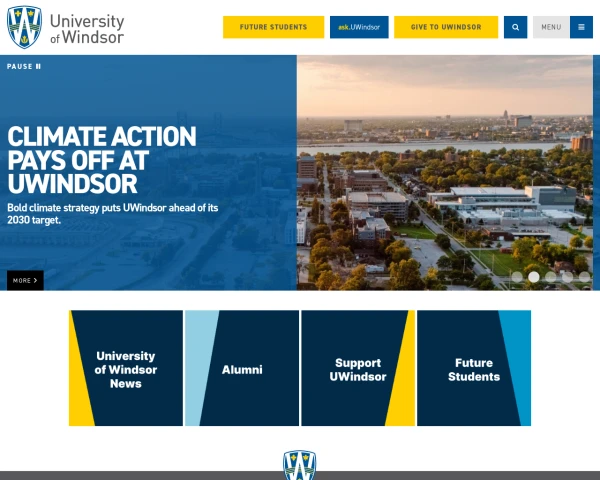Open the Alumni tile
The image size is (600, 480).
coord(242,368)
